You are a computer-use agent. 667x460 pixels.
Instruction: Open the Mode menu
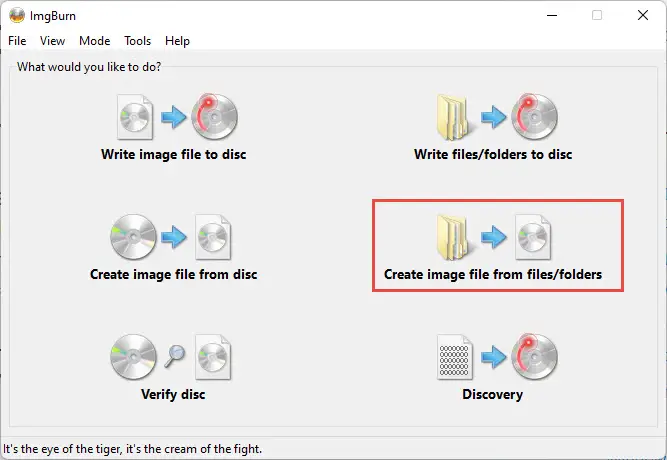(x=94, y=41)
